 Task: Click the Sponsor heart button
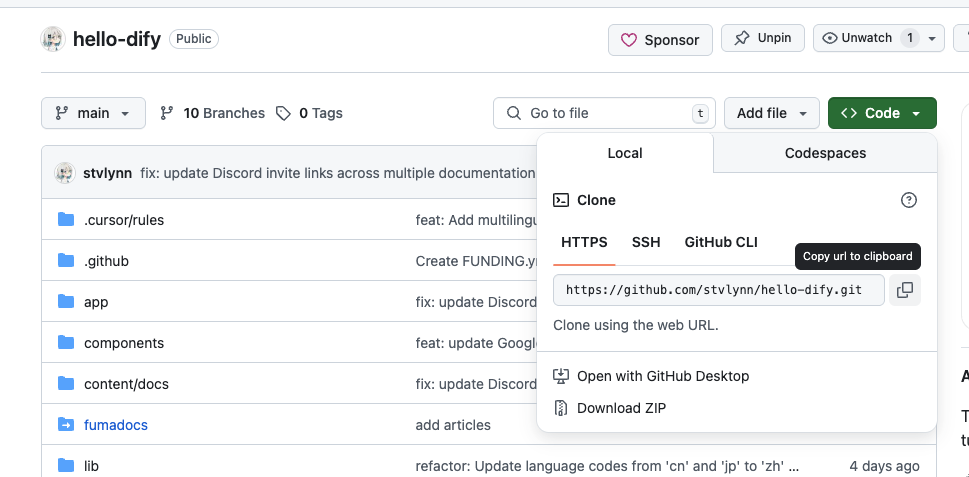click(660, 39)
